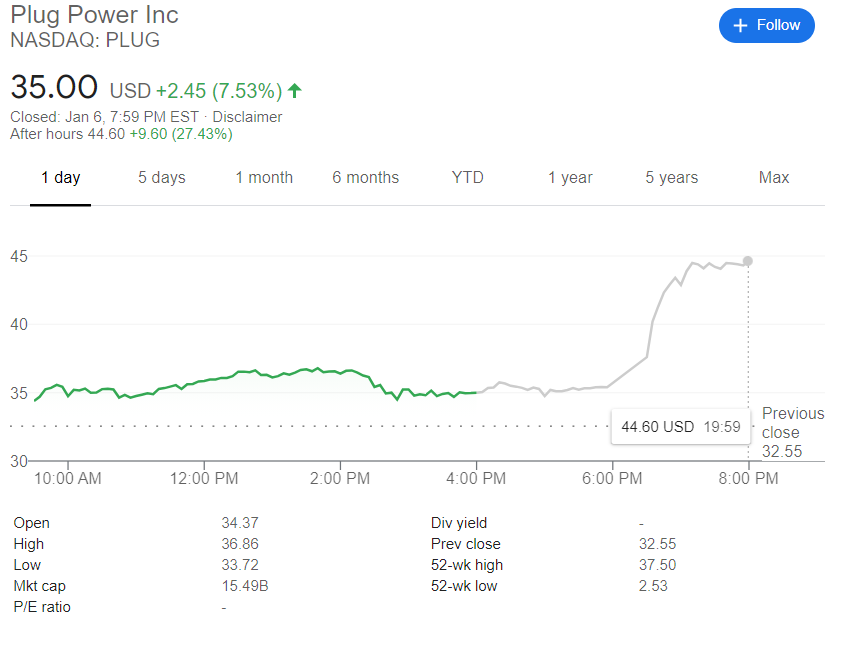Click the 35.00 price value
861x652 pixels.
tap(54, 87)
